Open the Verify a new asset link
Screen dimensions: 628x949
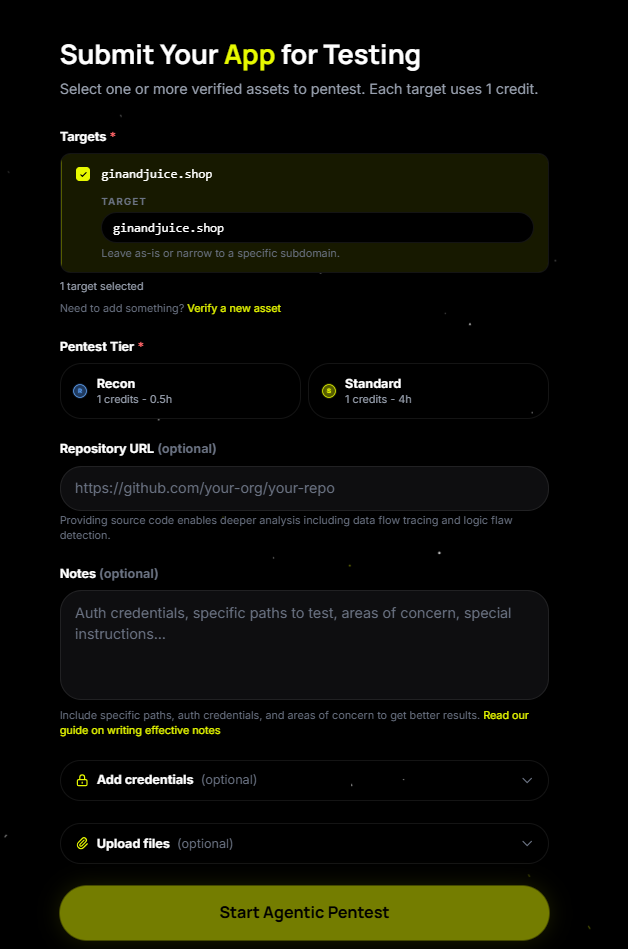pyautogui.click(x=234, y=309)
